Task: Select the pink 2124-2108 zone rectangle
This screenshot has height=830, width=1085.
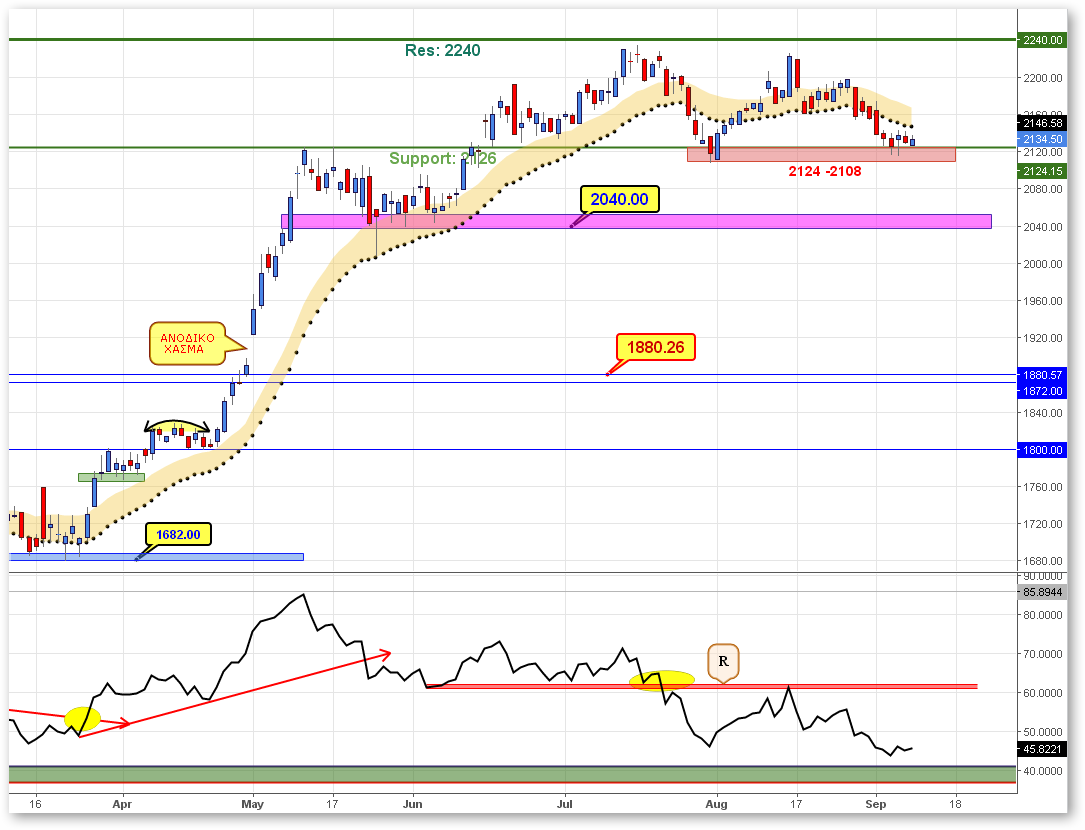Action: (x=820, y=155)
